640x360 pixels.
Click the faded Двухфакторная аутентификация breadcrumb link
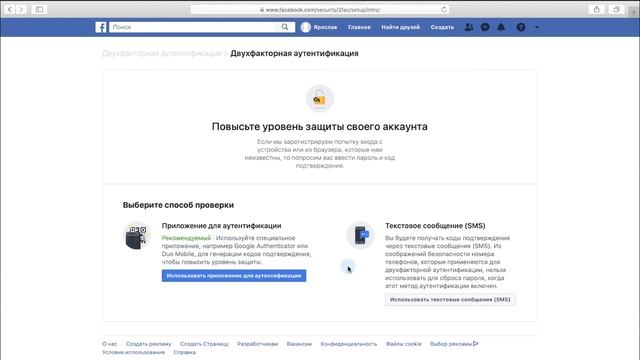click(162, 53)
